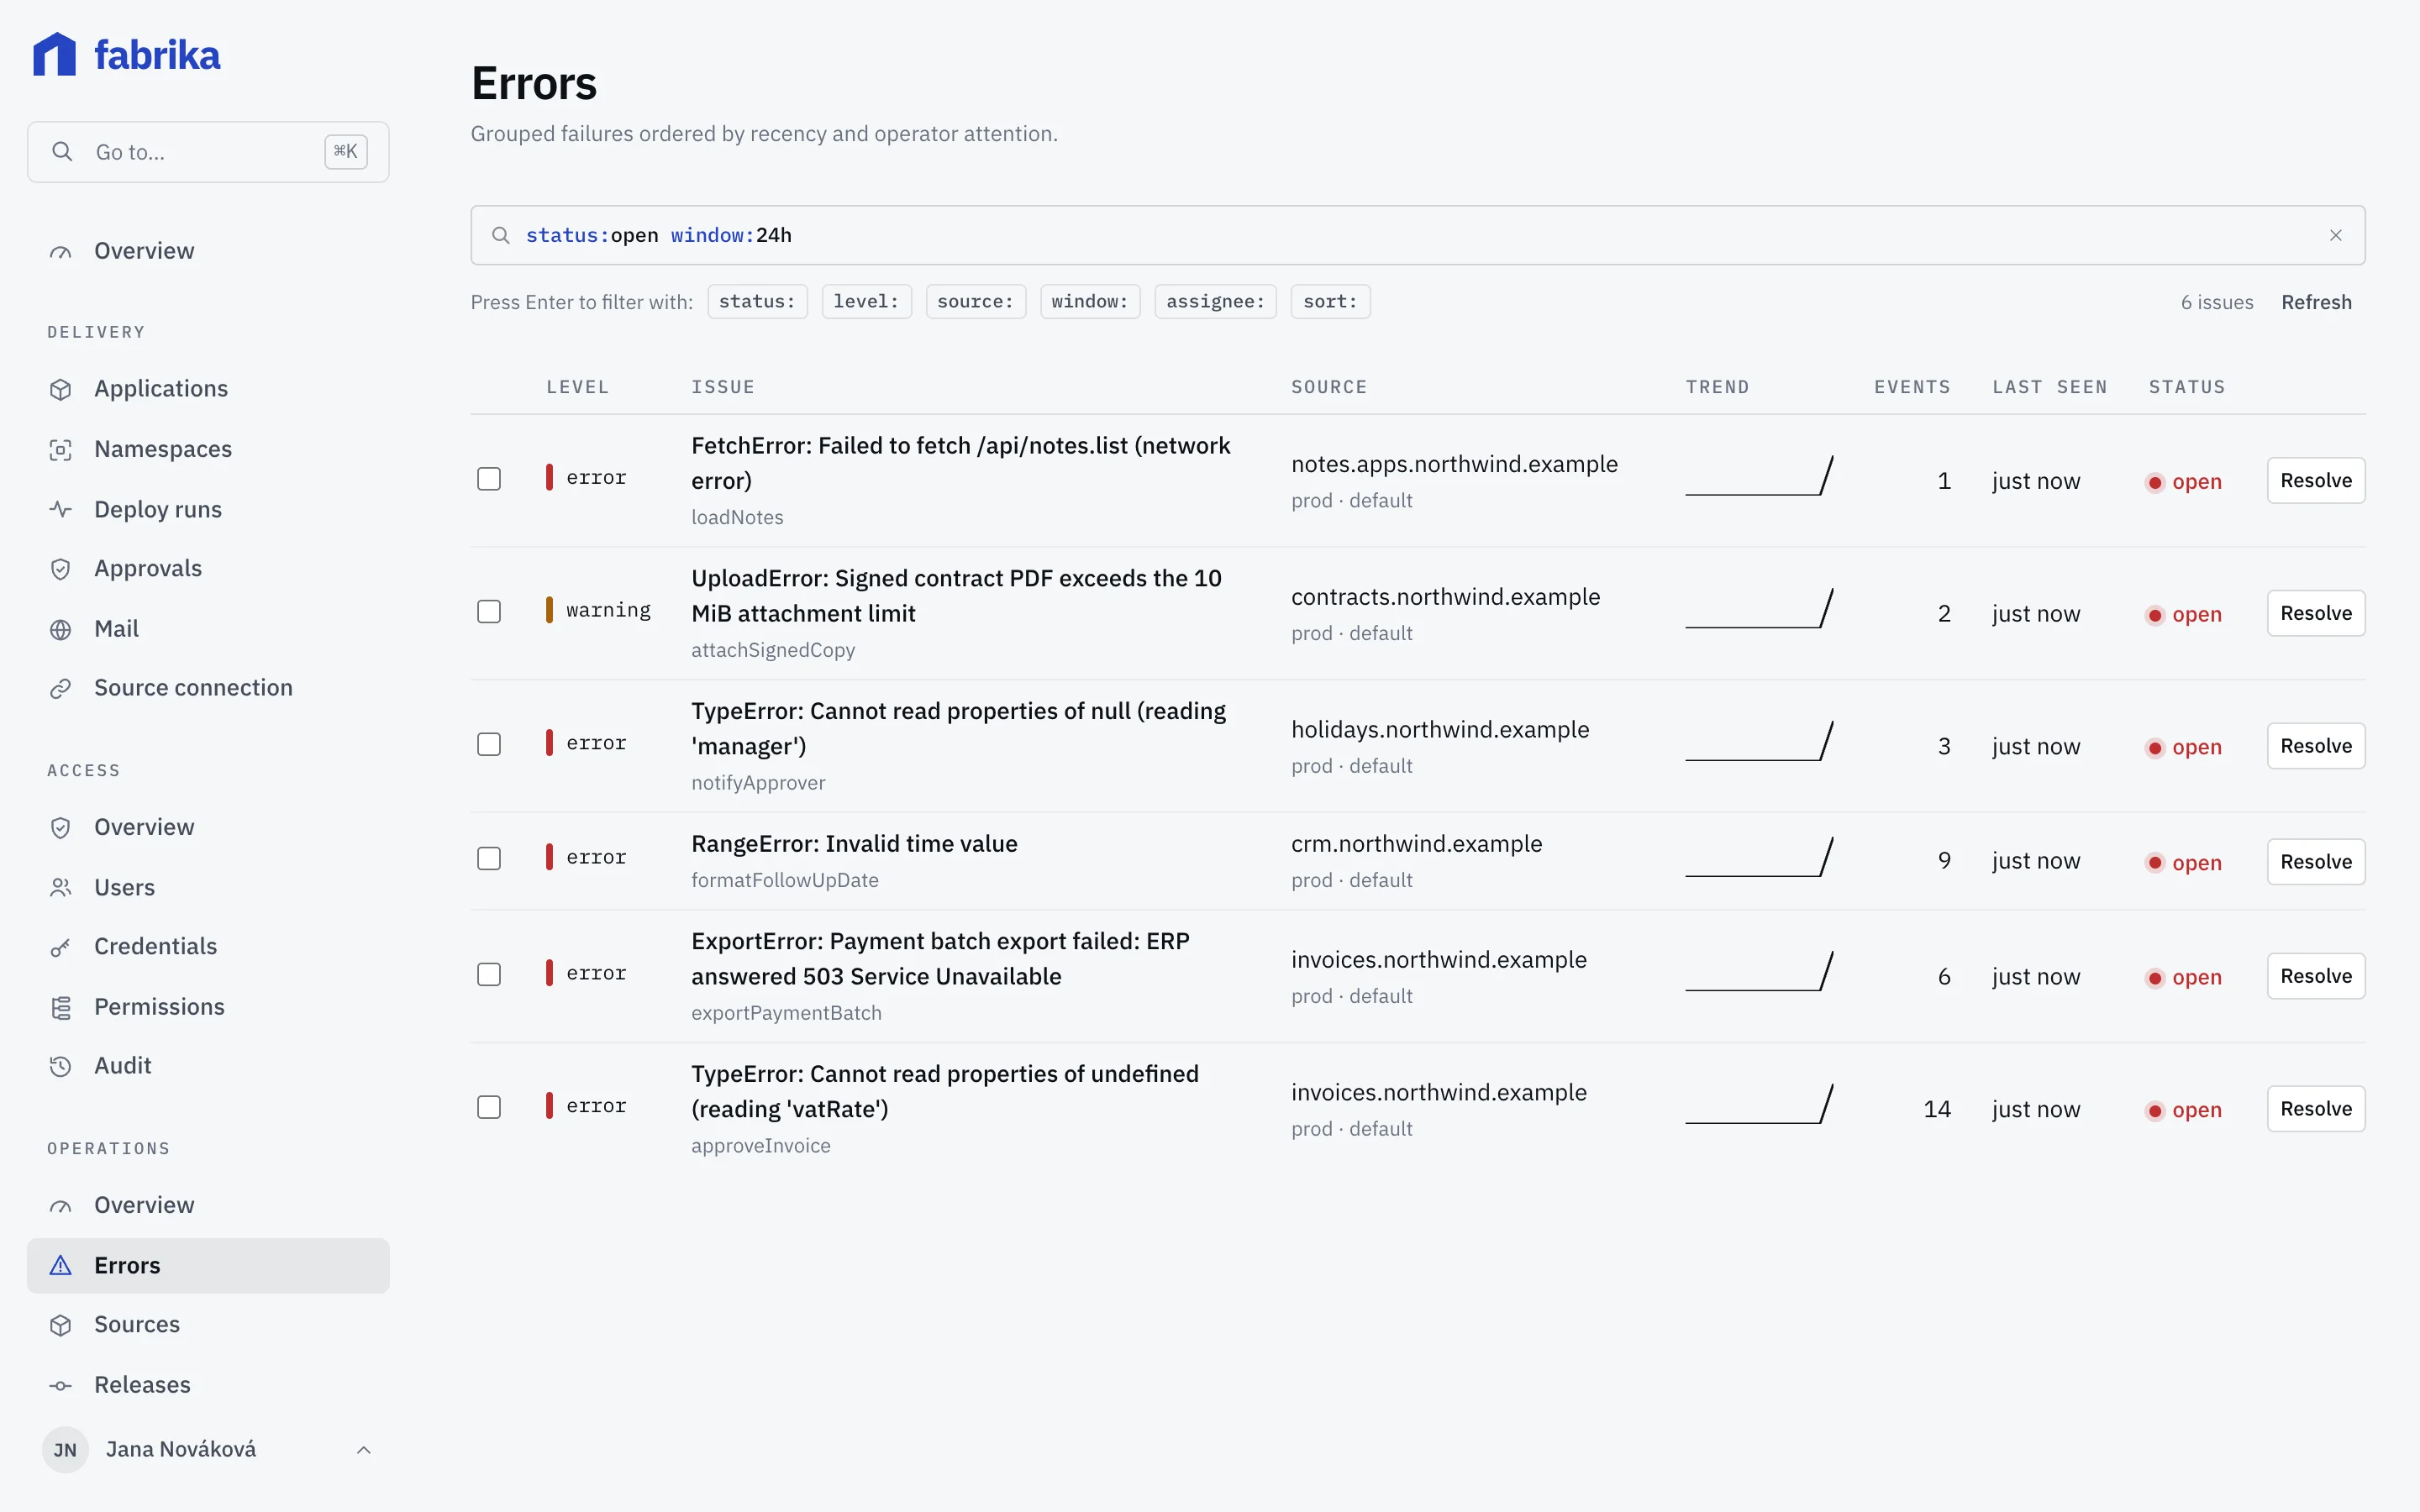This screenshot has height=1512, width=2420.
Task: Tick checkbox for TypeError 'manager' issue
Action: click(x=489, y=744)
